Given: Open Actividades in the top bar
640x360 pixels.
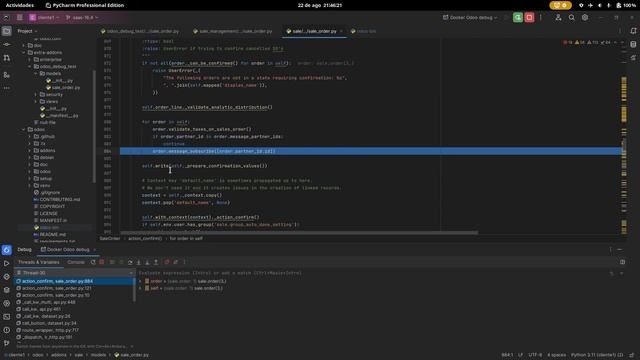Looking at the screenshot, I should pyautogui.click(x=20, y=5).
